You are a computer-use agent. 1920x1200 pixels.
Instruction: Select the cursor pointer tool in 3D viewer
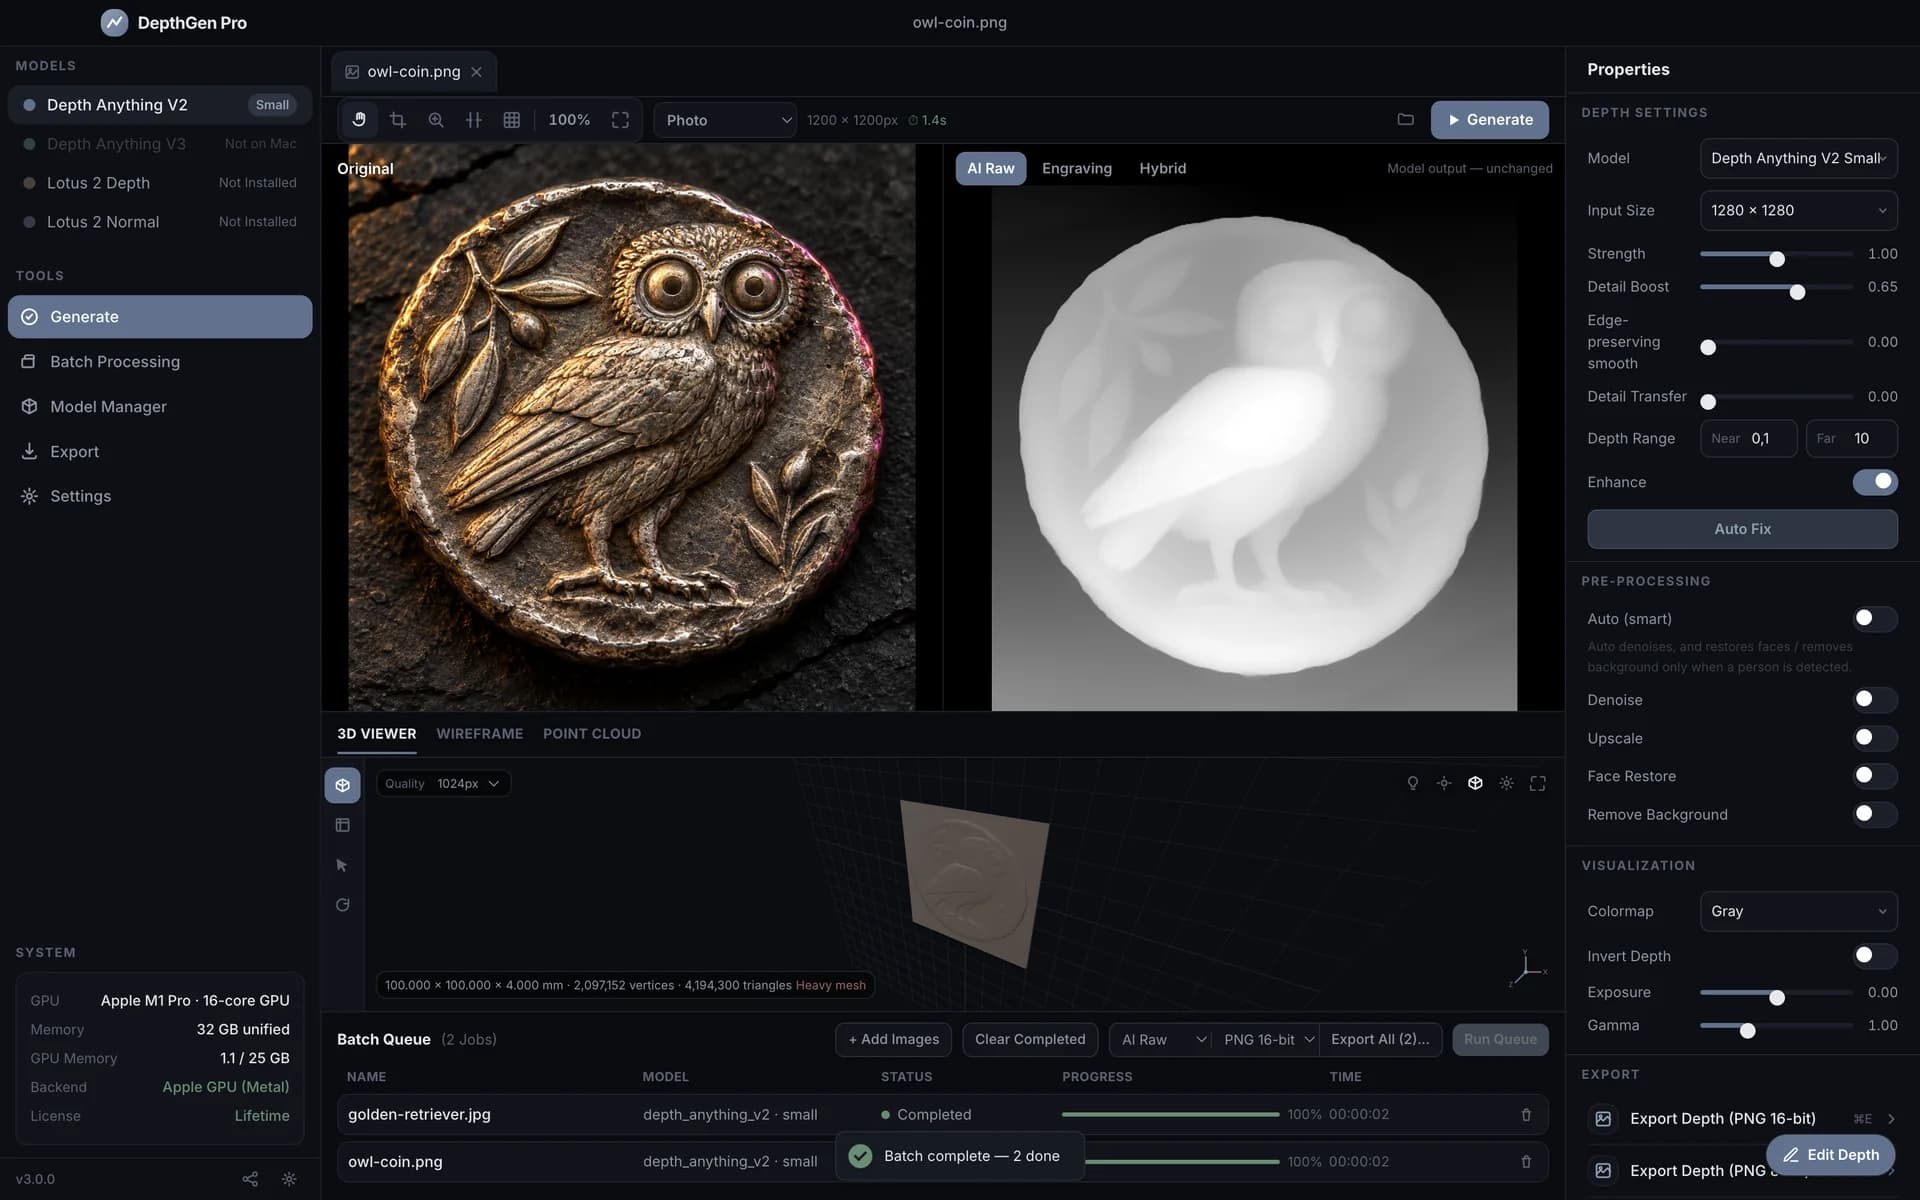[342, 865]
